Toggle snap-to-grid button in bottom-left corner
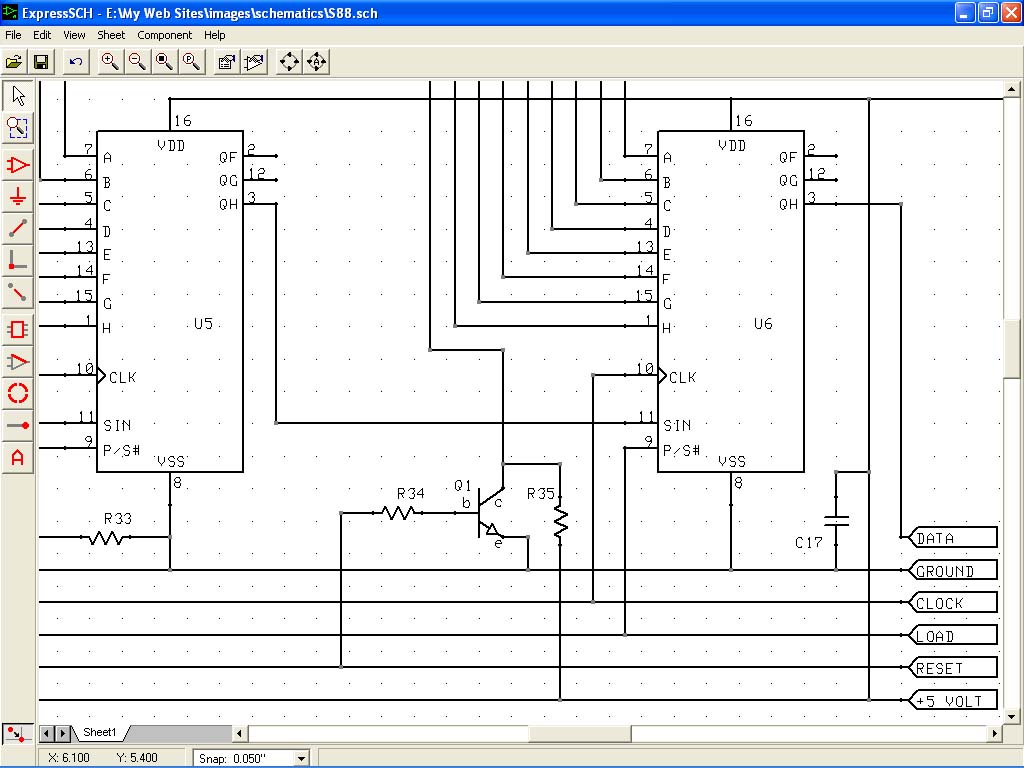 pyautogui.click(x=15, y=734)
